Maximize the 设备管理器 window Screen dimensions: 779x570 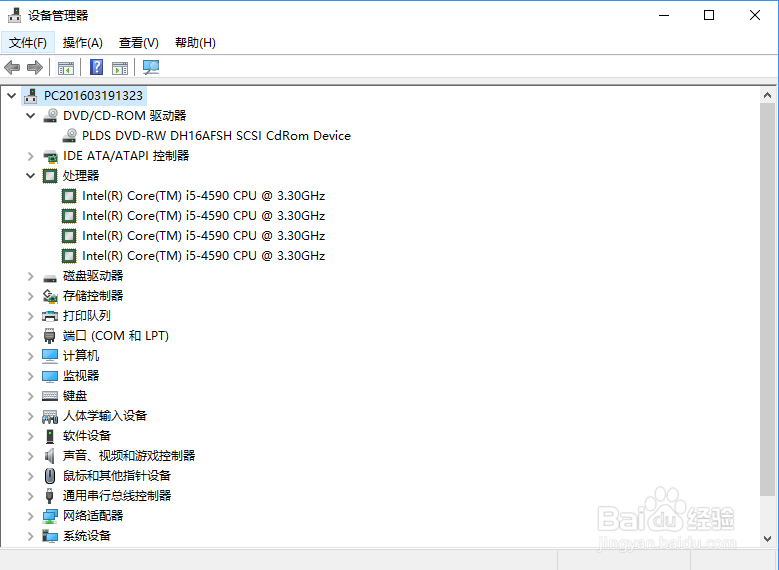click(x=709, y=15)
